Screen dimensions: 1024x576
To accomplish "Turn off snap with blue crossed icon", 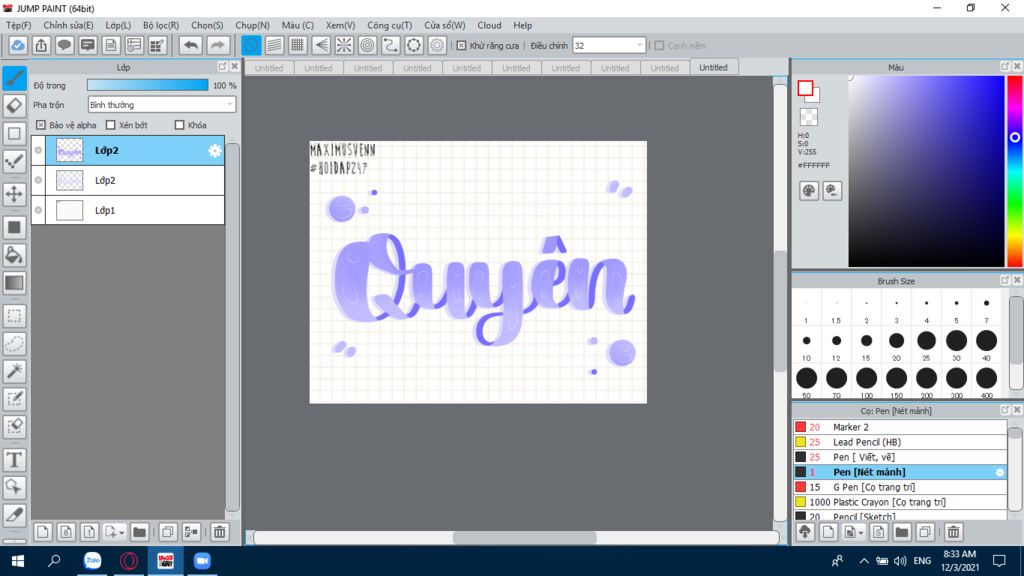I will click(x=251, y=45).
